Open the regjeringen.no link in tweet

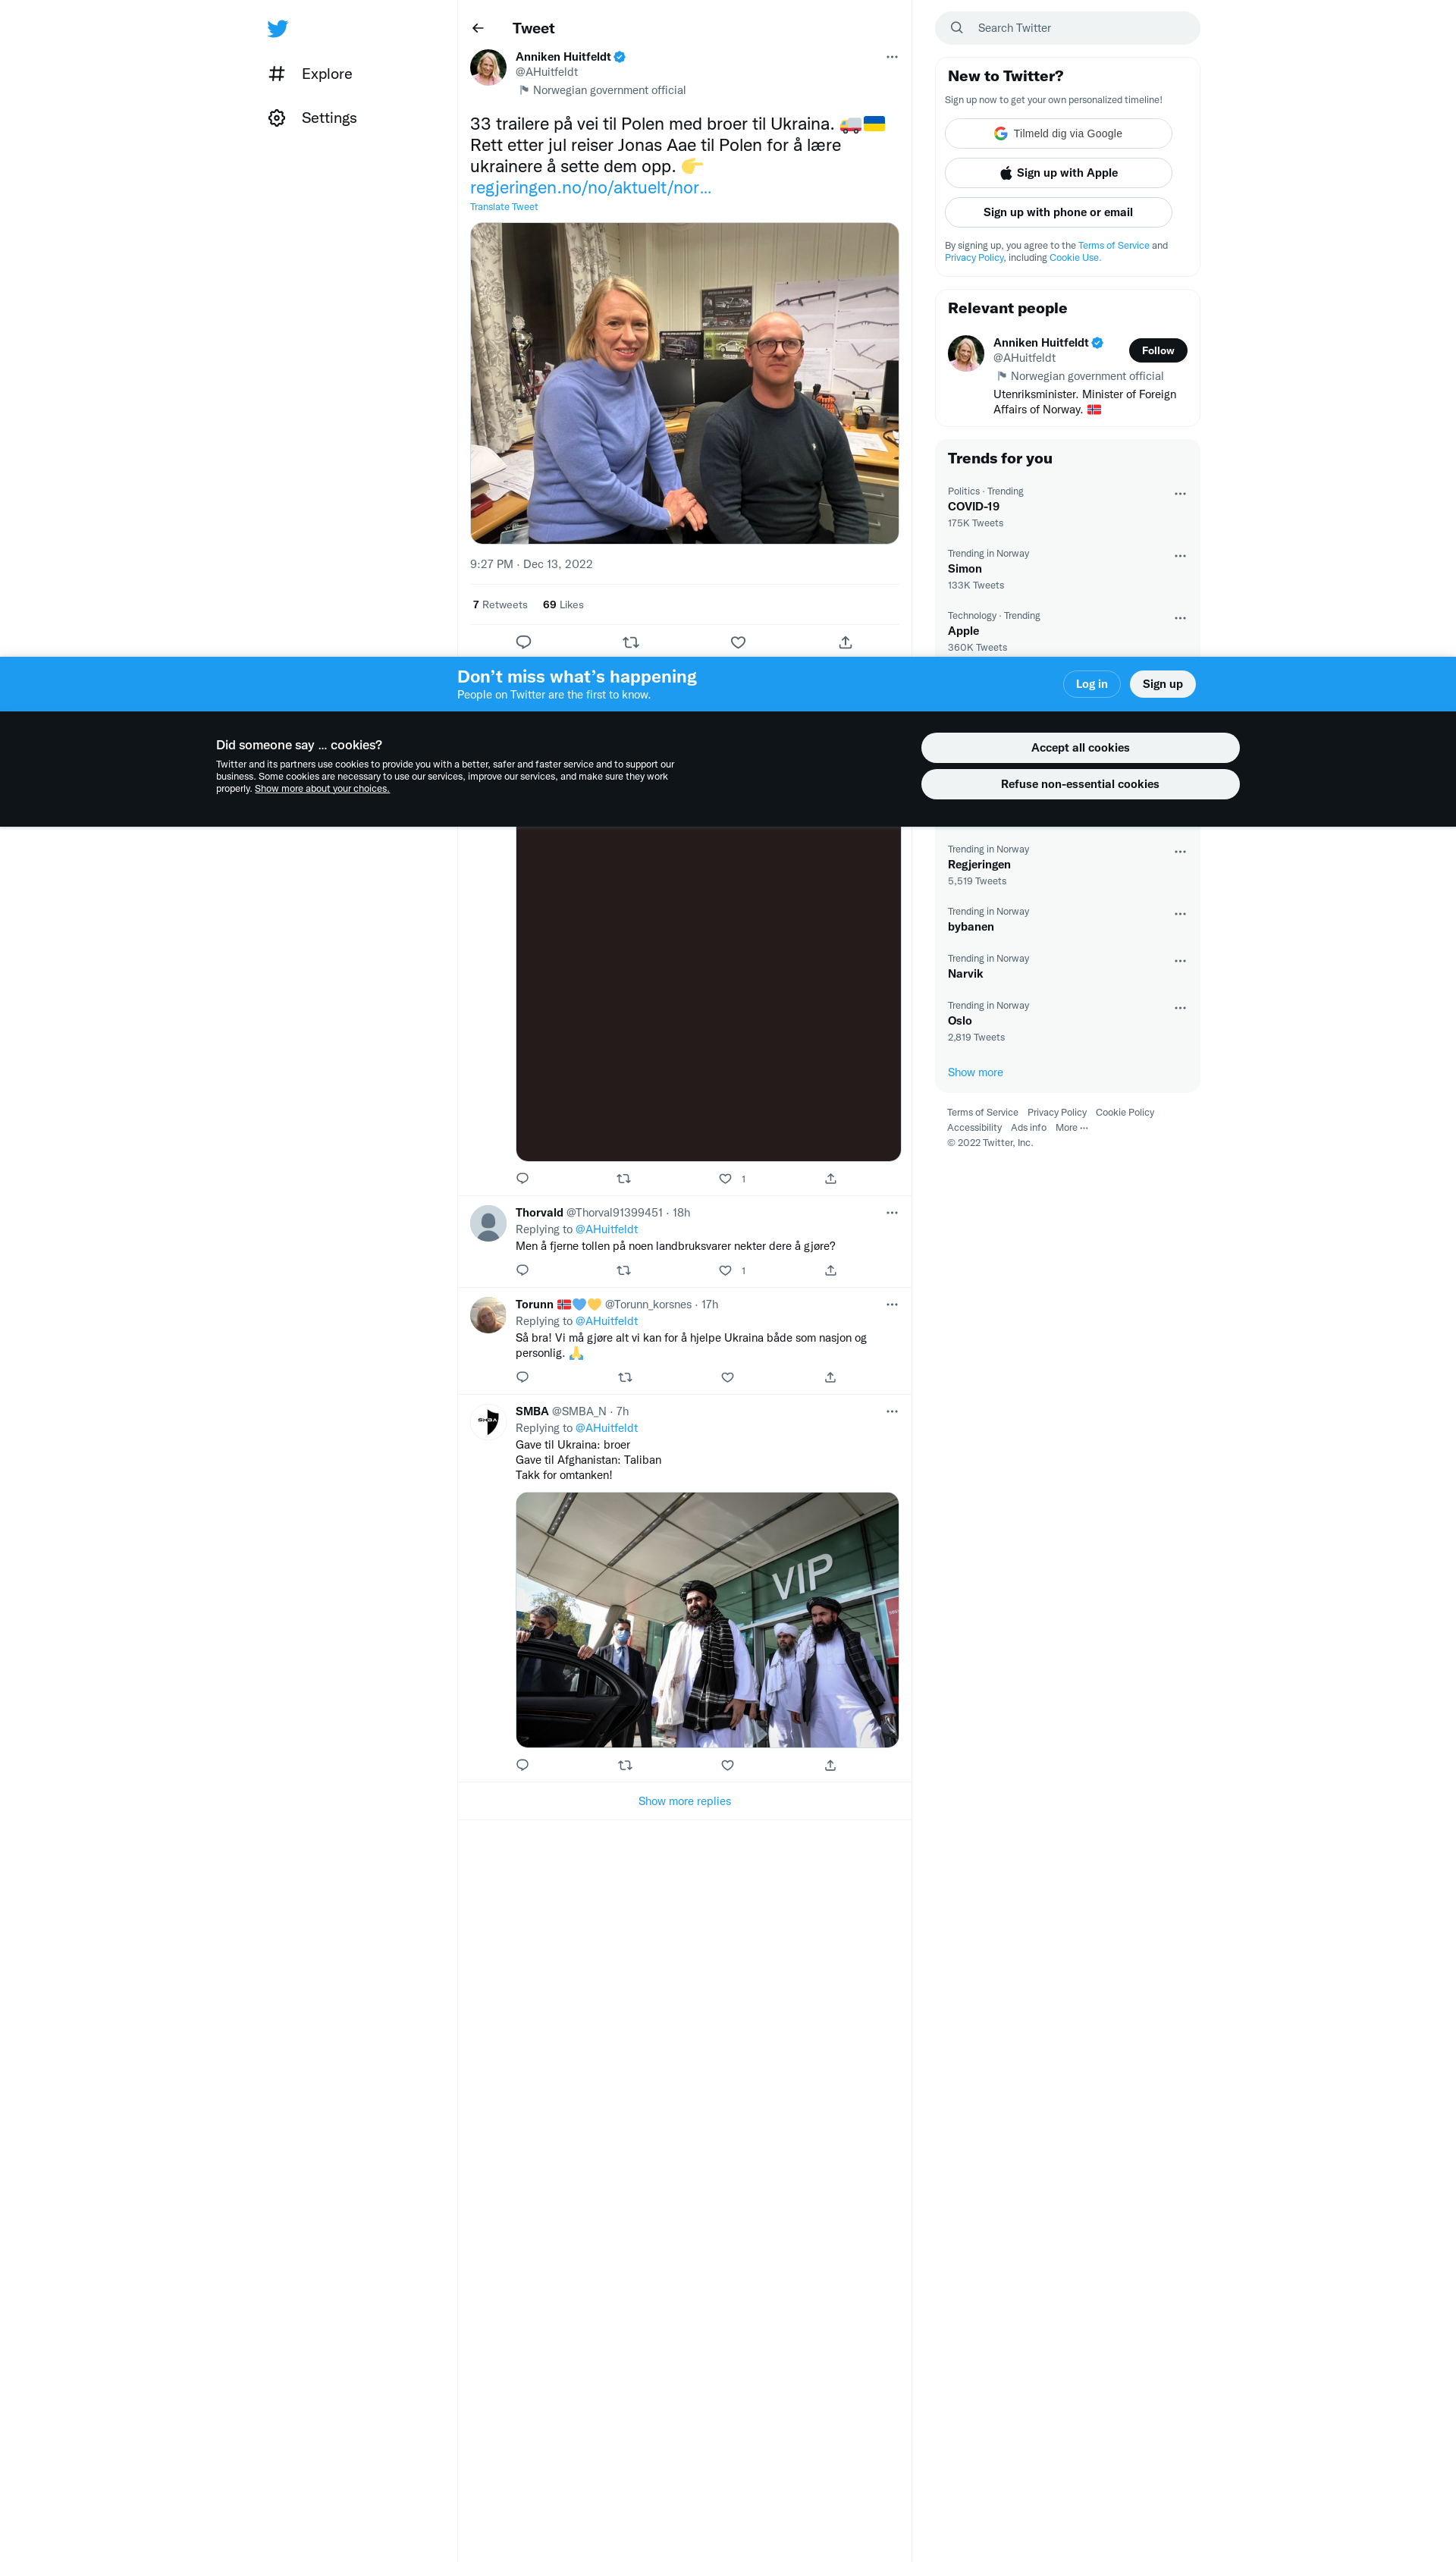[x=591, y=188]
